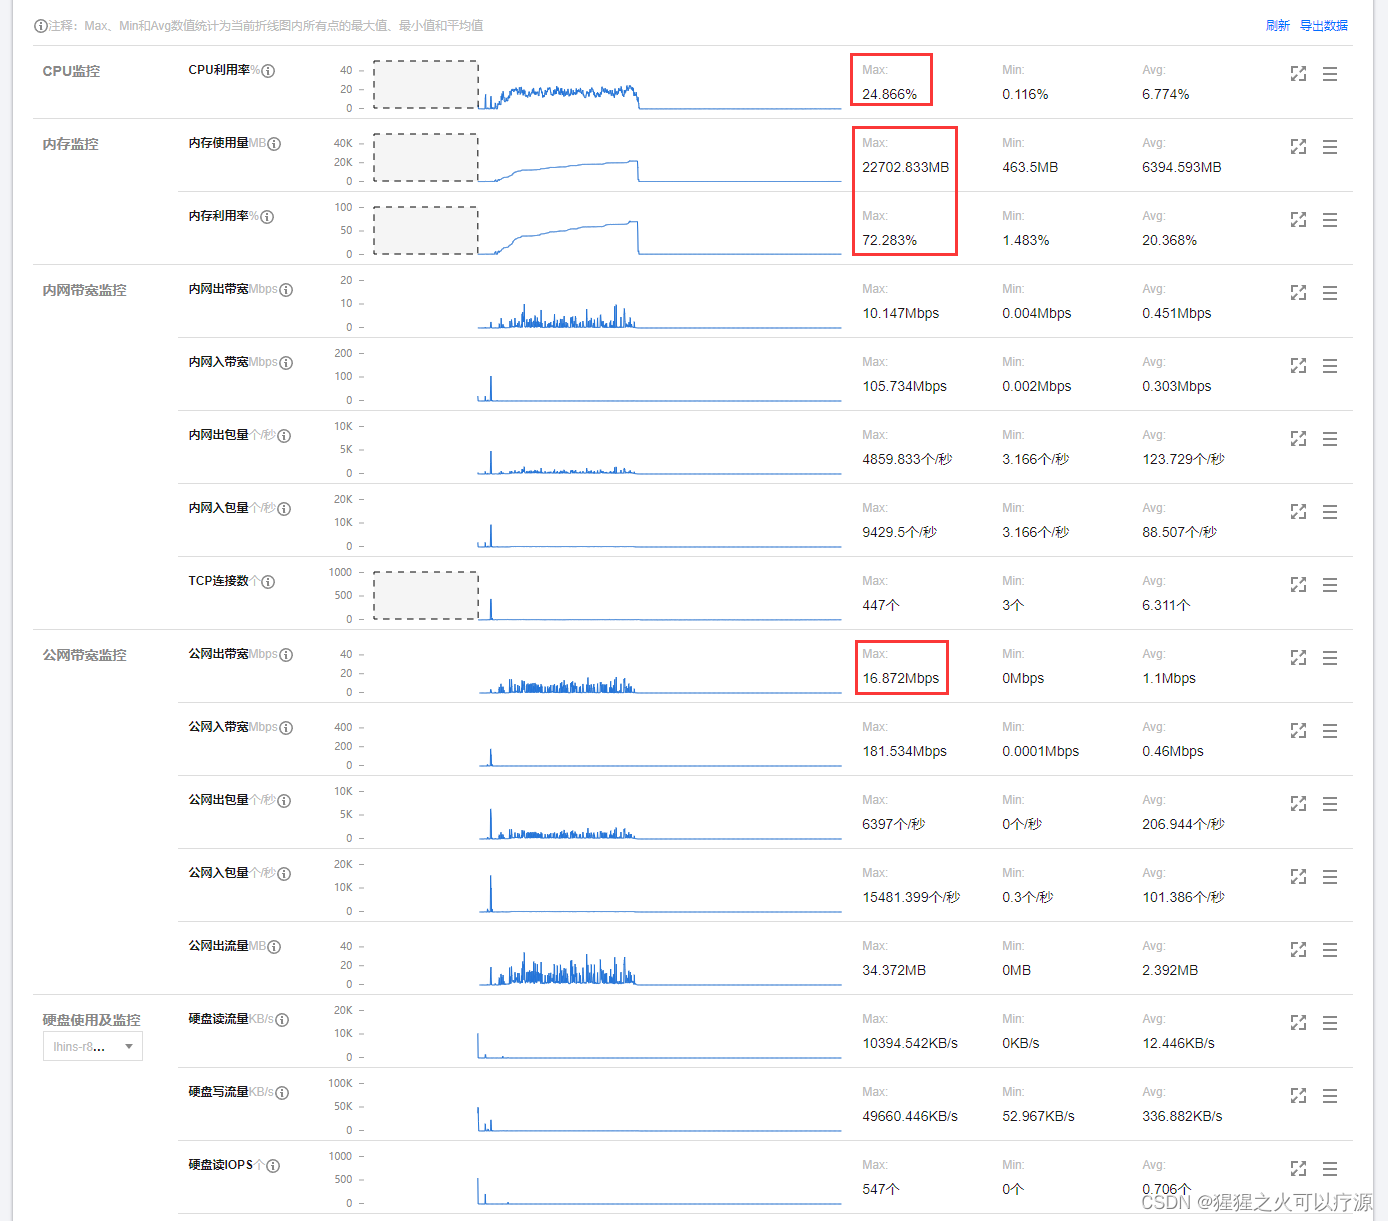1388x1221 pixels.
Task: Expand the 内存利用率 chart to fullscreen
Action: (x=1298, y=220)
